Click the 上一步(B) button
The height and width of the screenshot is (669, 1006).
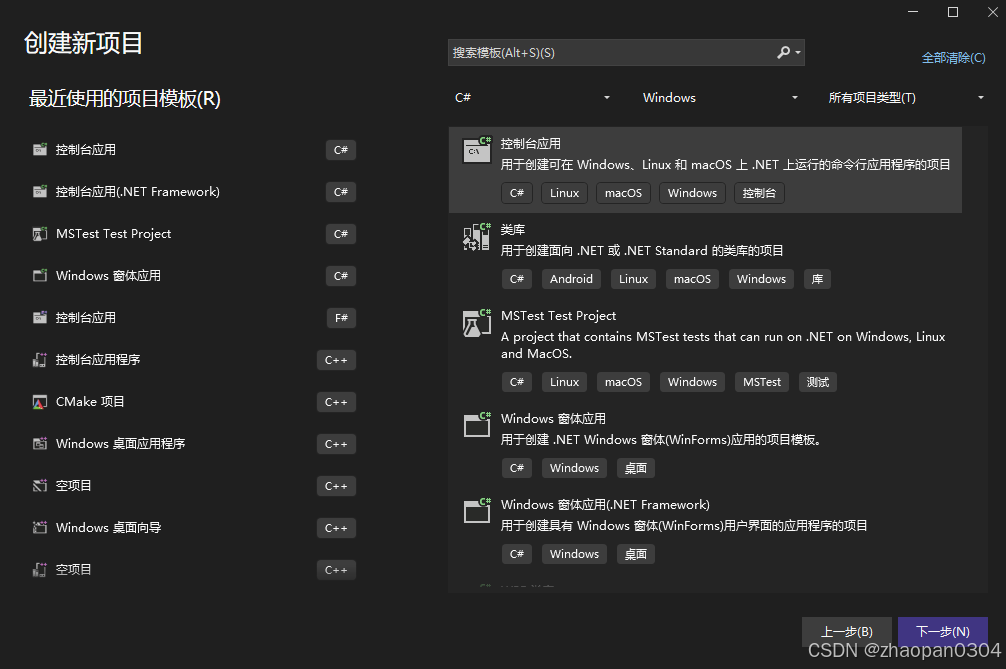point(847,631)
